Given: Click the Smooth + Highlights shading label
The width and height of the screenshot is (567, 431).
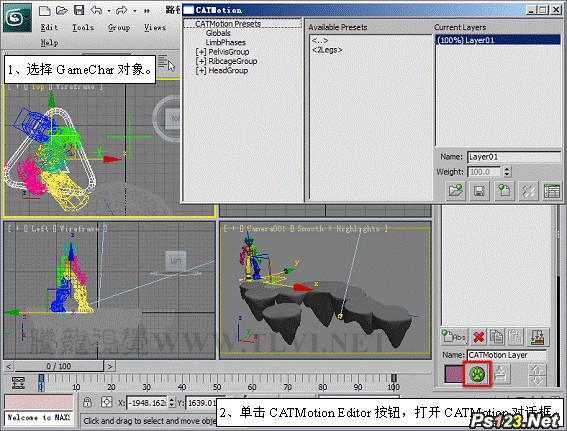Looking at the screenshot, I should tap(338, 229).
